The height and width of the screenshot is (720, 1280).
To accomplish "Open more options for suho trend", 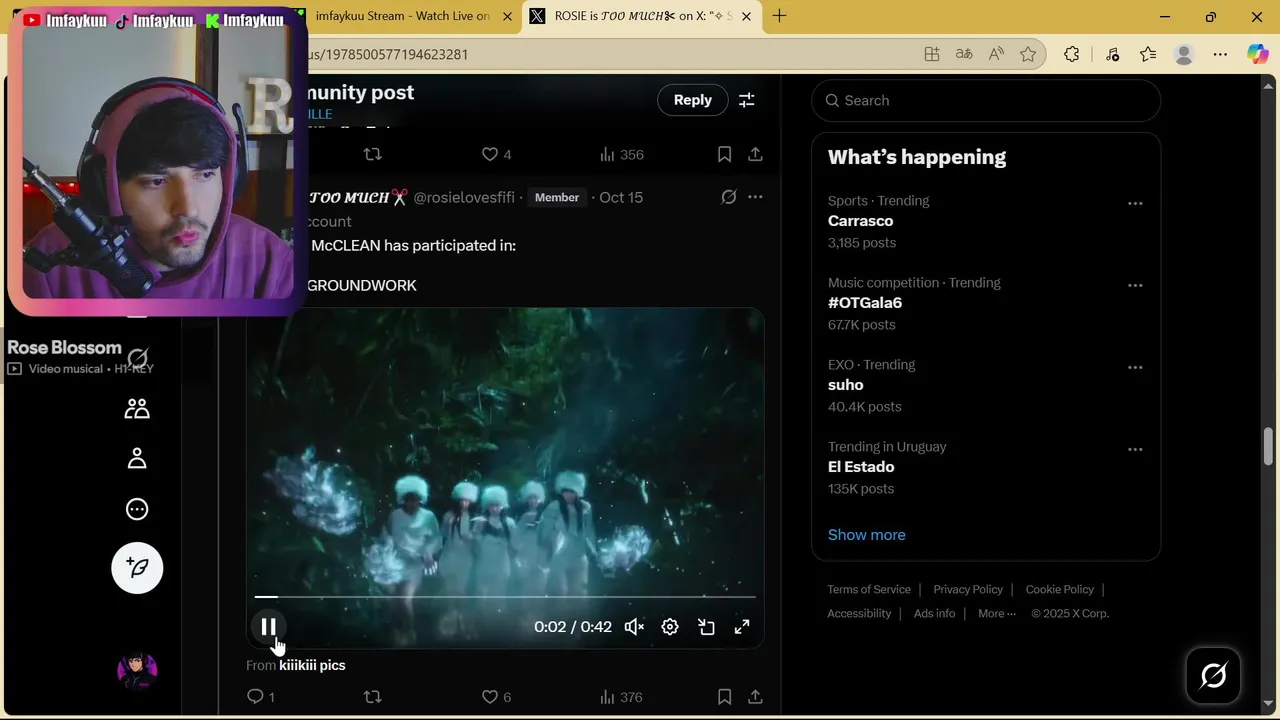I will pos(1135,367).
